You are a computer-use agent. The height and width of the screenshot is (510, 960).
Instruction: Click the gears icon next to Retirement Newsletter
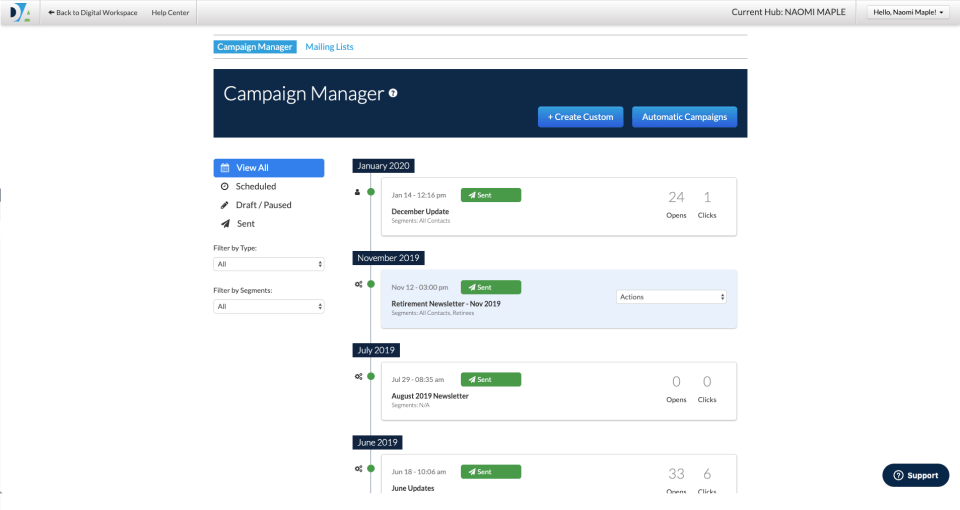tap(358, 284)
